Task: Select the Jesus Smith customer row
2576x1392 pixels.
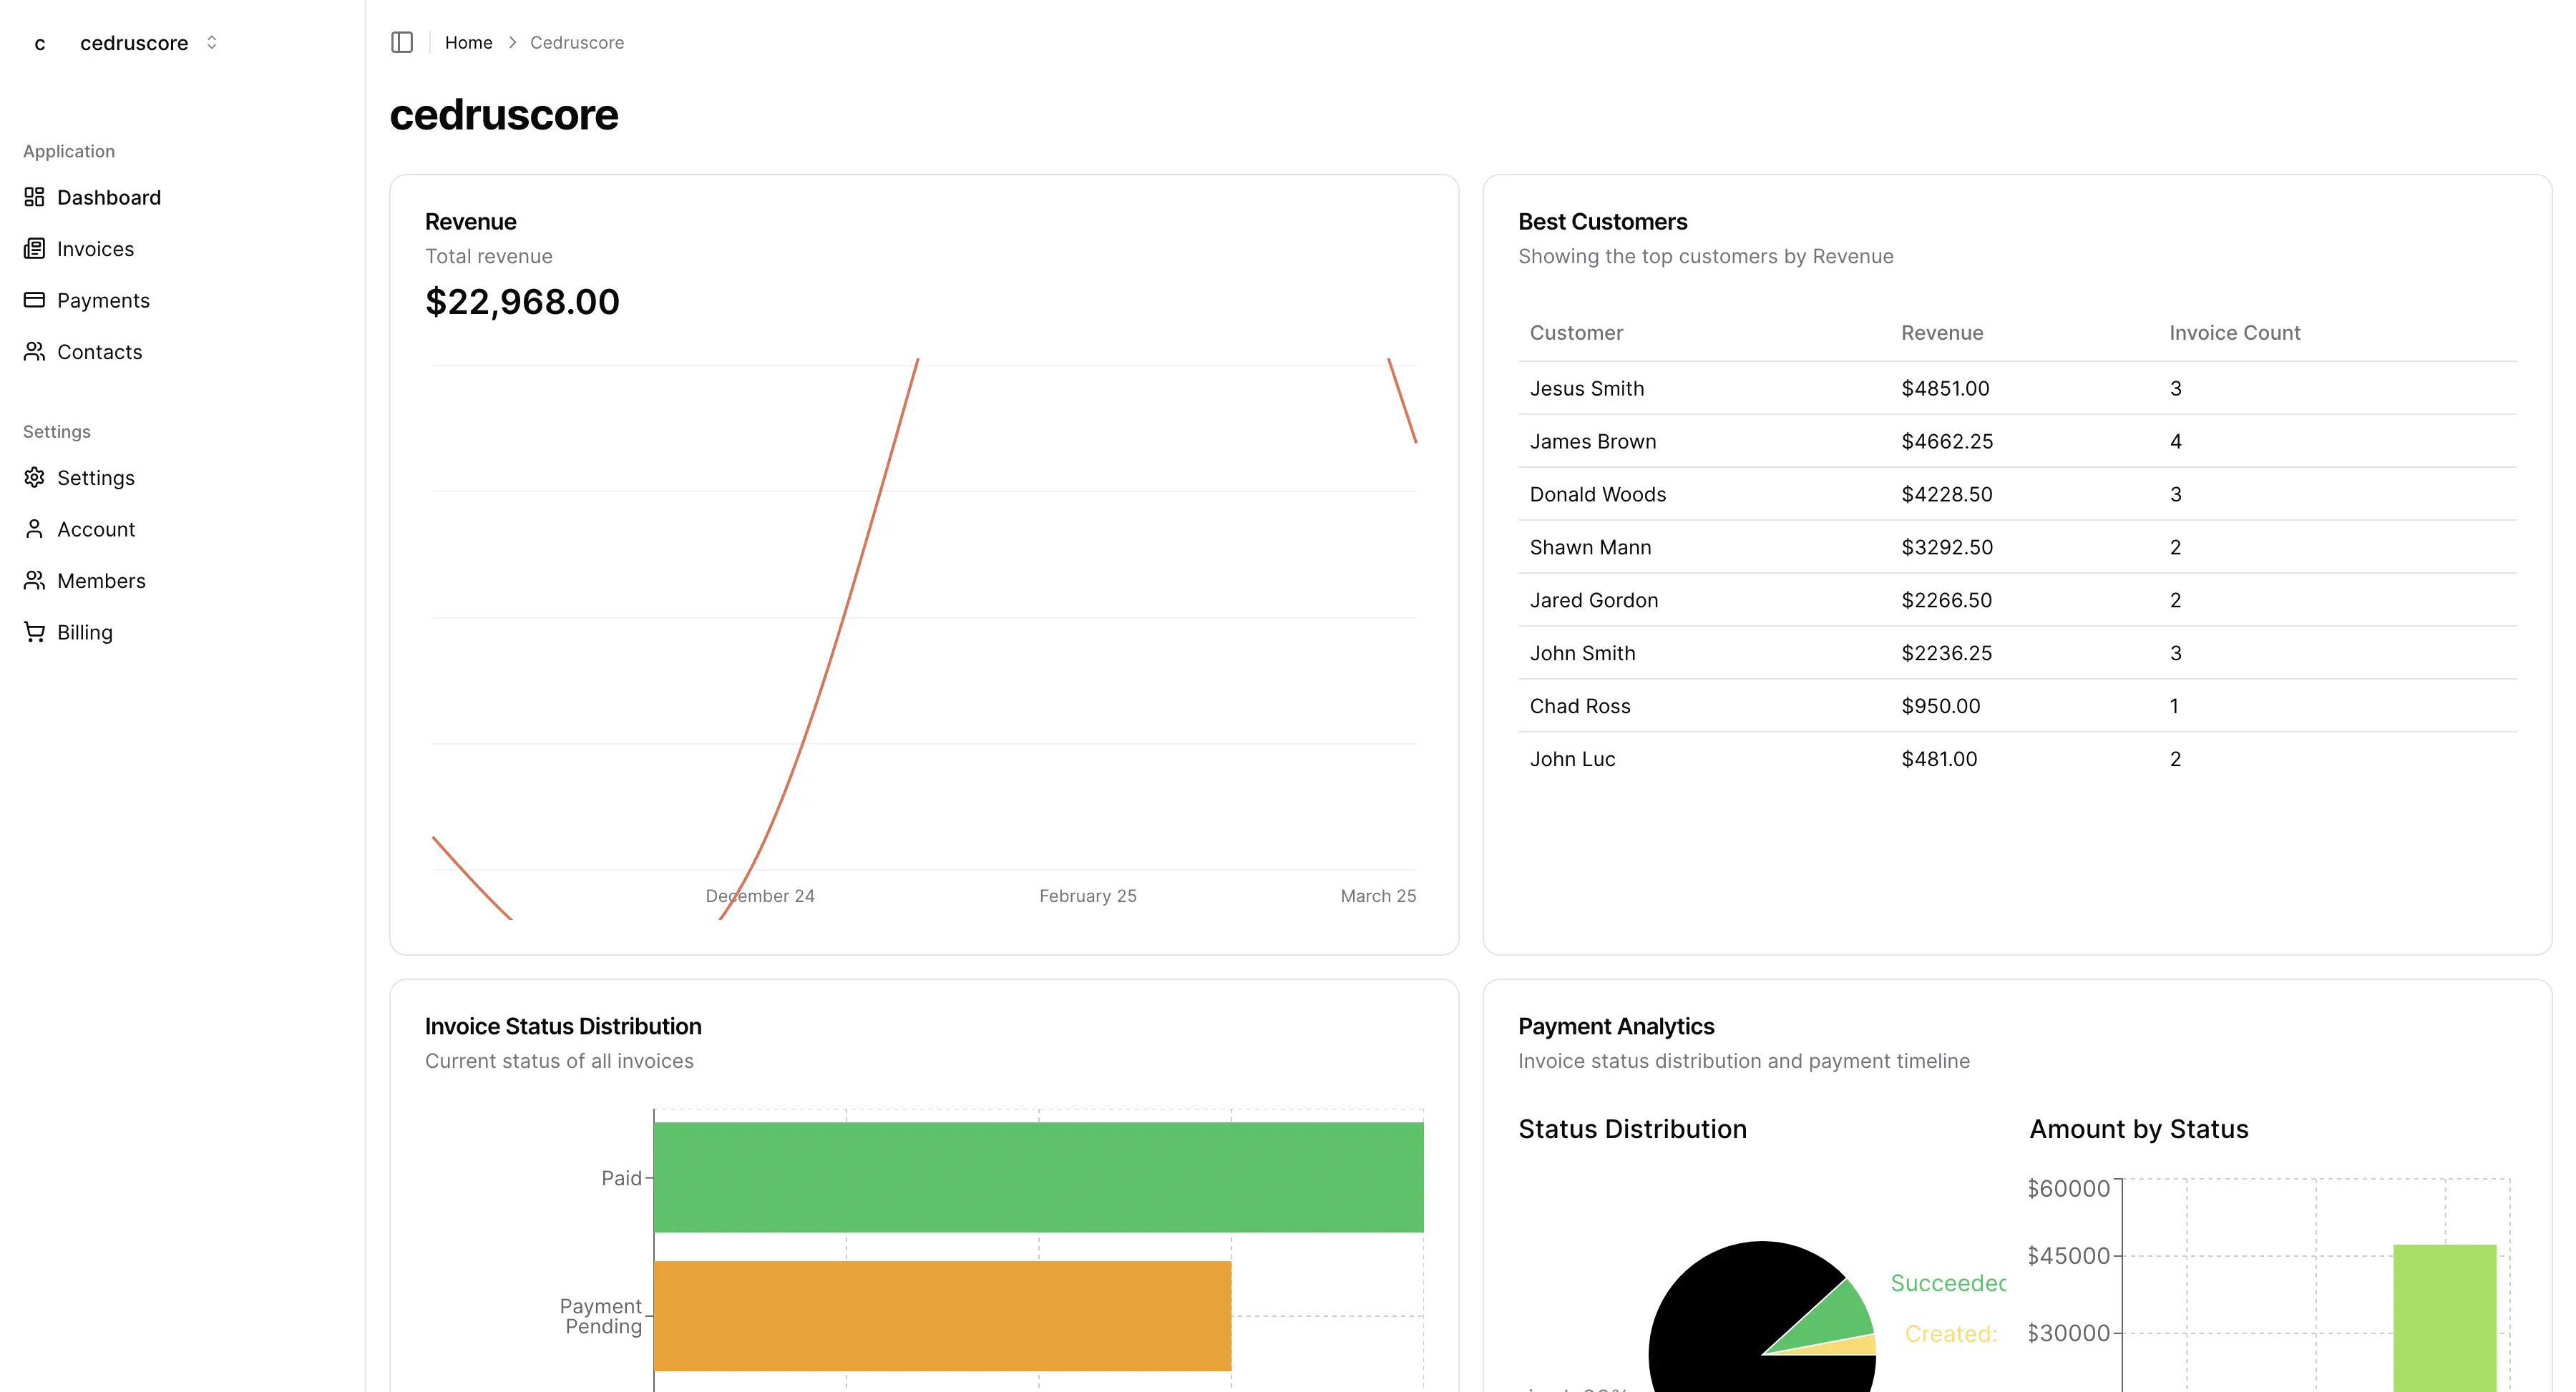Action: tap(2017, 388)
